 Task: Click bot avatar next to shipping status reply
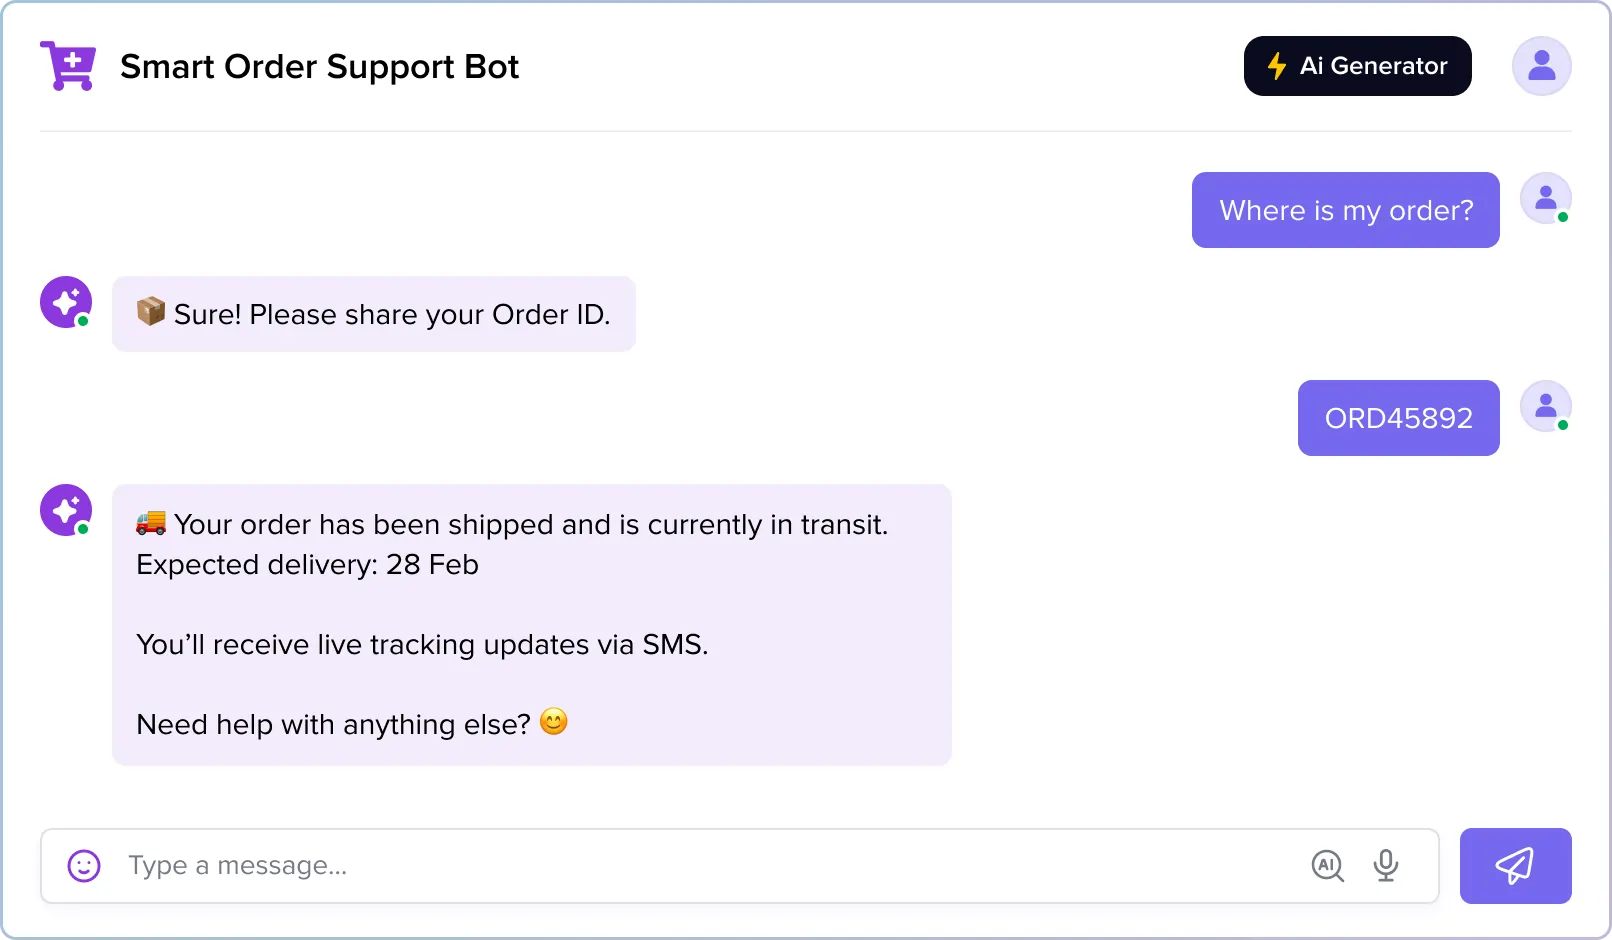pyautogui.click(x=66, y=510)
